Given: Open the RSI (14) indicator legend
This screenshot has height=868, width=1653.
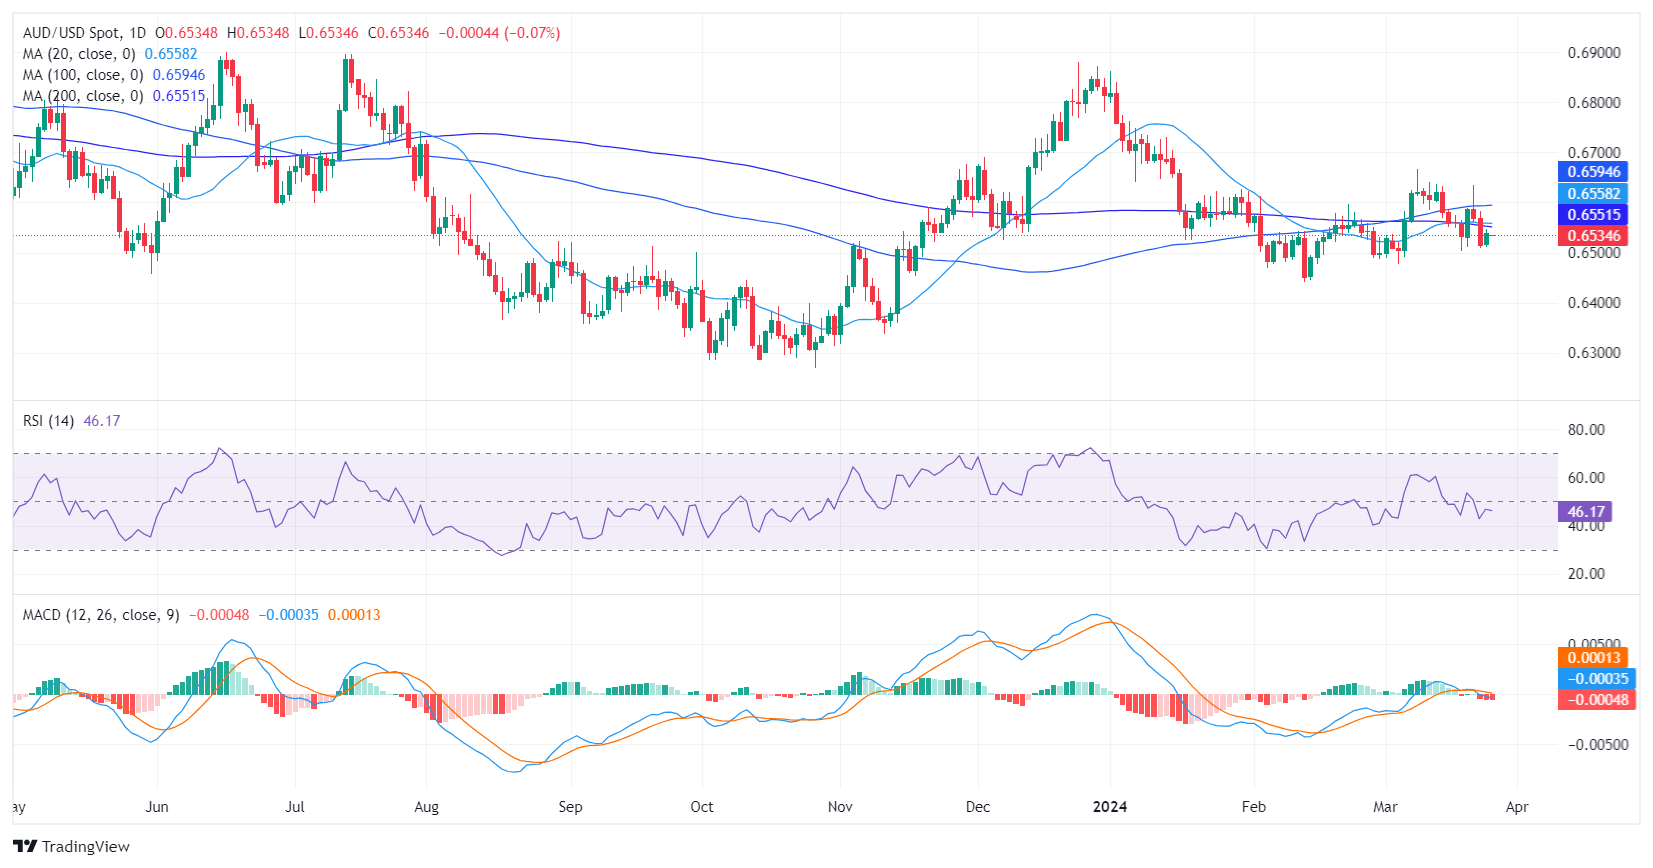Looking at the screenshot, I should pyautogui.click(x=48, y=421).
